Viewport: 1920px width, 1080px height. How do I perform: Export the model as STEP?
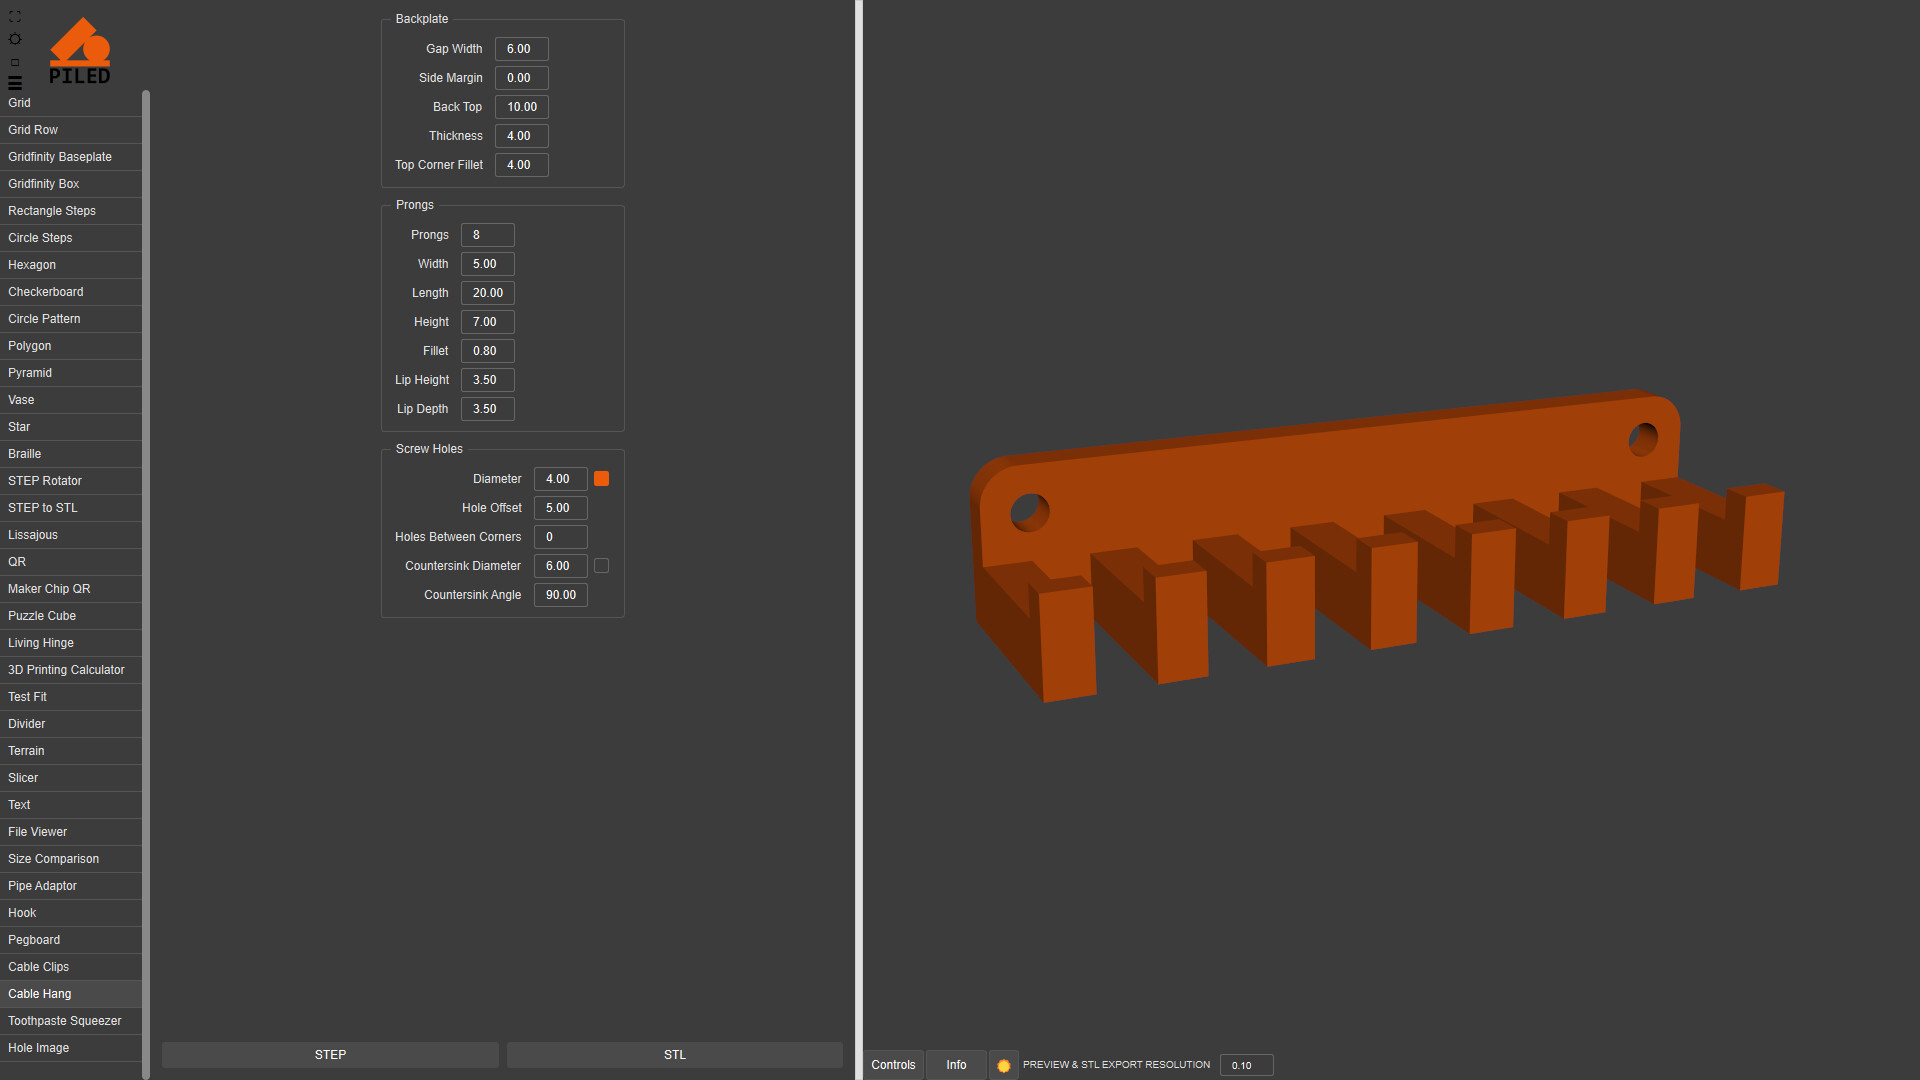point(330,1055)
